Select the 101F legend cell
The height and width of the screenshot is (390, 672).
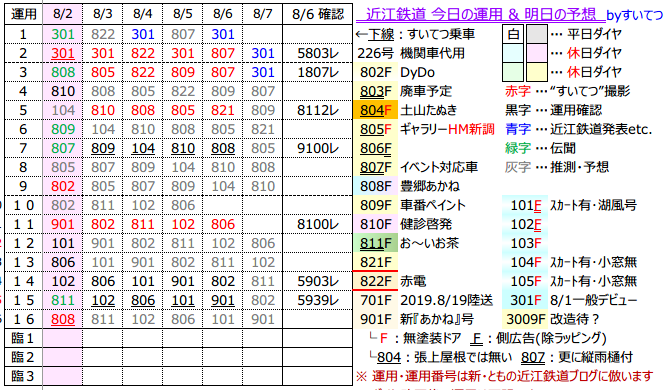point(525,205)
